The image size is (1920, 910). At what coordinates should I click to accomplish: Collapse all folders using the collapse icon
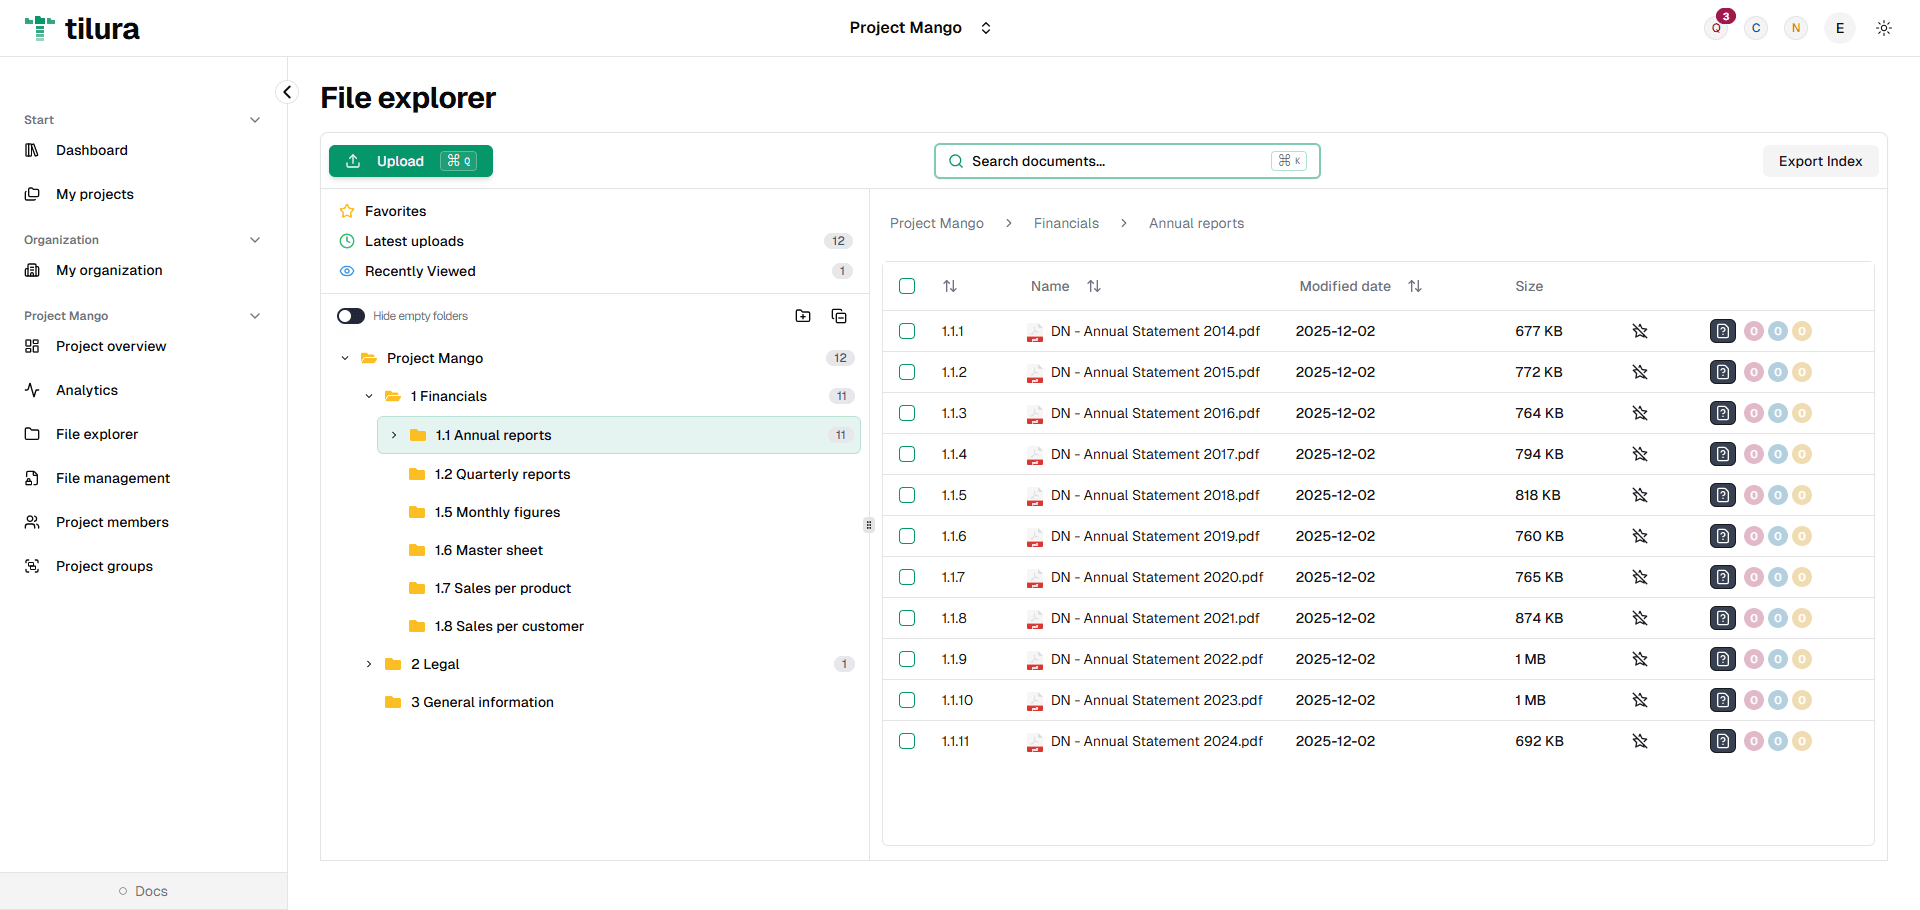point(839,315)
